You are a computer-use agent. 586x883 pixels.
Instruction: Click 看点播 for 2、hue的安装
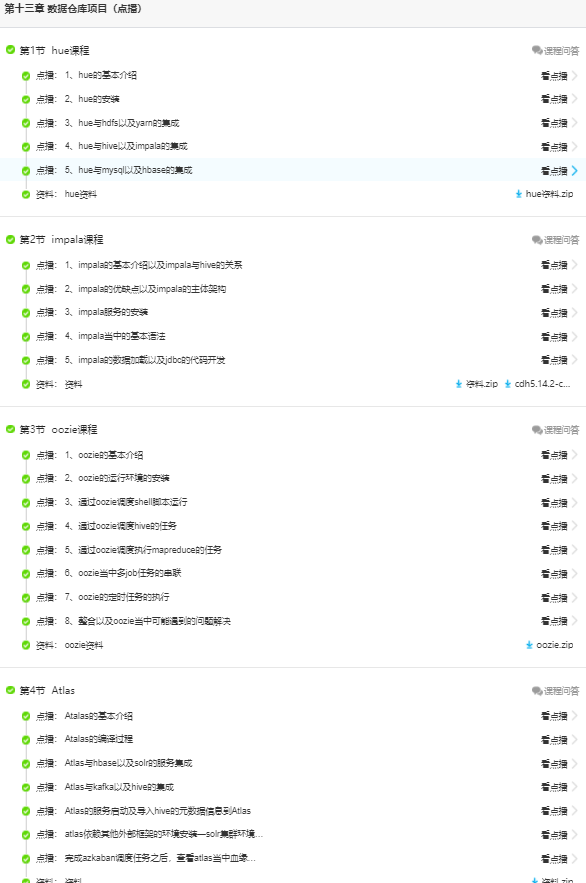tap(554, 99)
